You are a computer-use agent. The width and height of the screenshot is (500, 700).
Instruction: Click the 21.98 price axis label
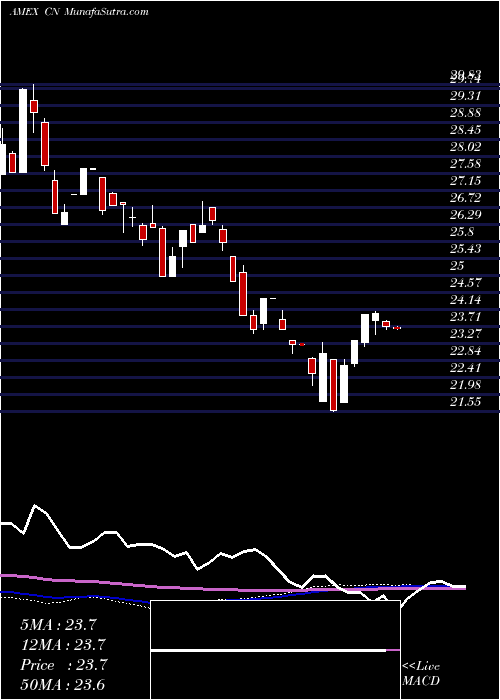tap(466, 384)
